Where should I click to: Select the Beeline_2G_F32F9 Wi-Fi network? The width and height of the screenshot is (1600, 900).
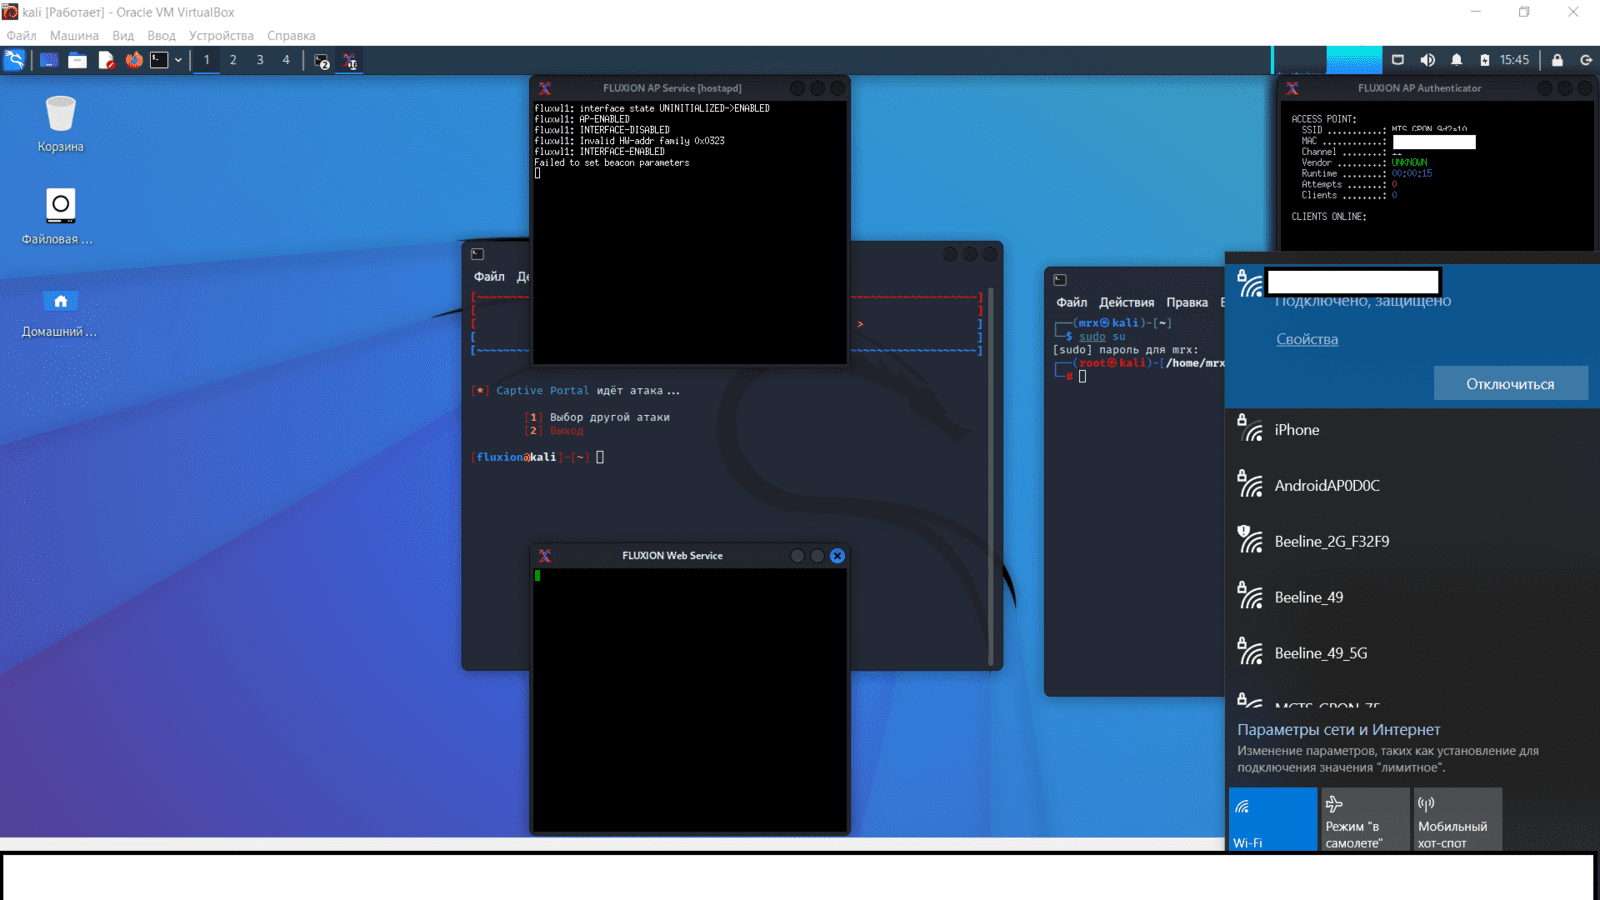1412,542
